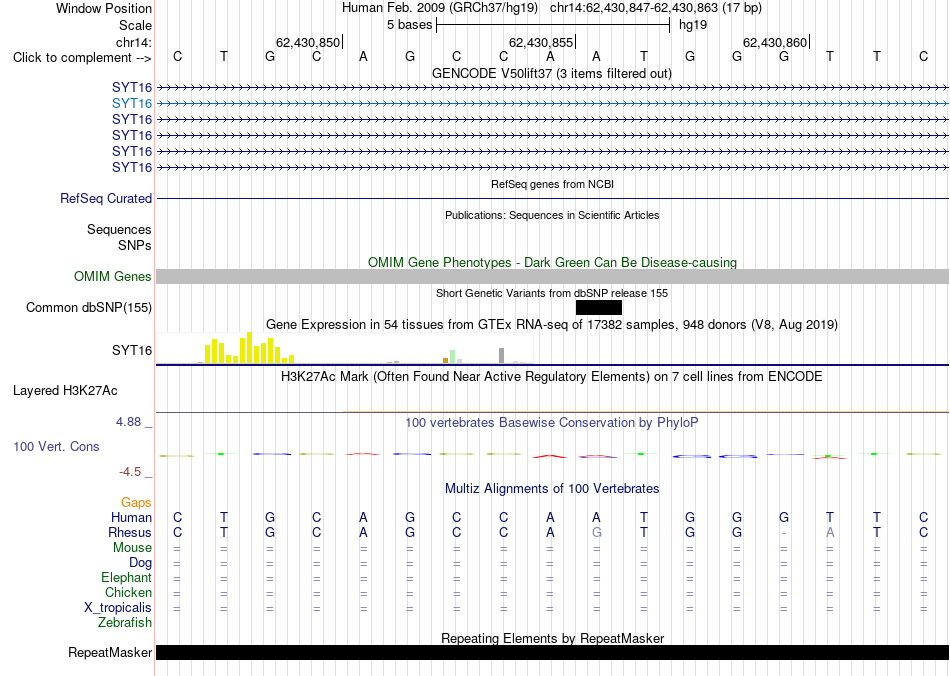Click the 62,430,855 ruler position
This screenshot has width=950, height=676.
pyautogui.click(x=541, y=42)
